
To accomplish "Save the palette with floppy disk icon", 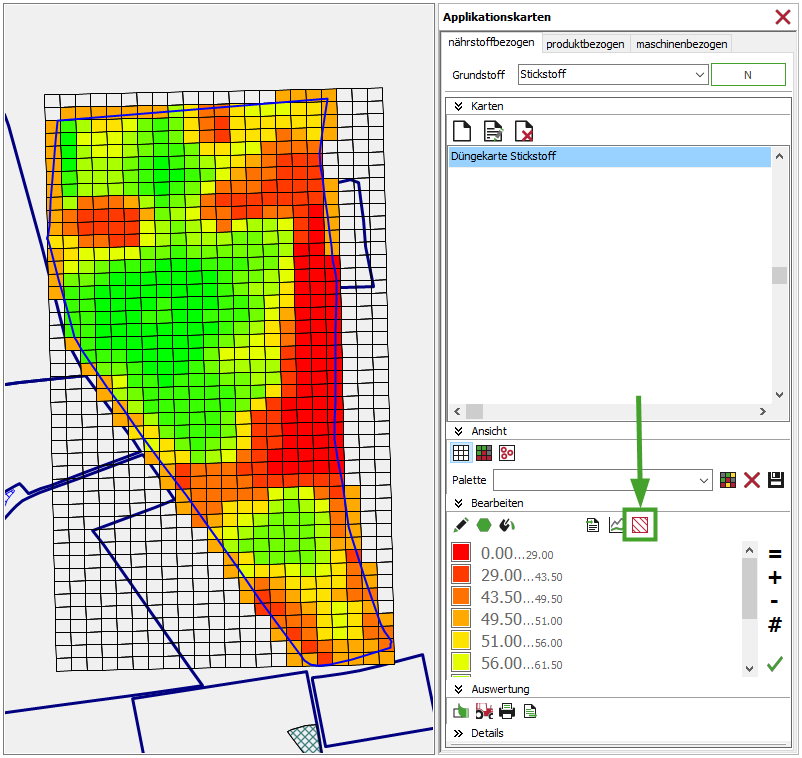I will (777, 480).
